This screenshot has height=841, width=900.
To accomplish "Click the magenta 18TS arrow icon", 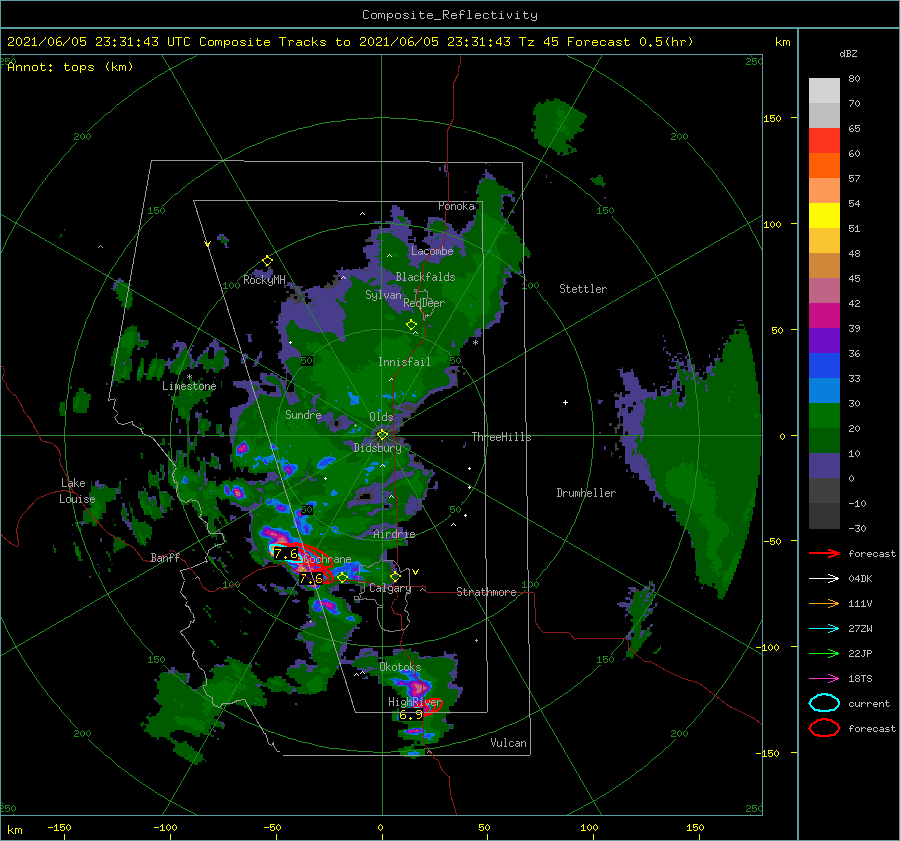I will point(824,679).
